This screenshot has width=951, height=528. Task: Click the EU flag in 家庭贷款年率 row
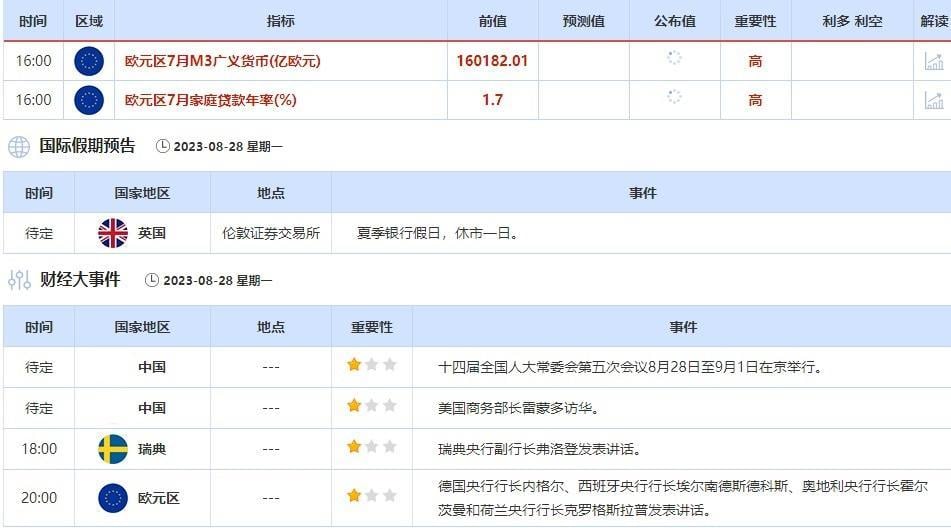point(89,100)
